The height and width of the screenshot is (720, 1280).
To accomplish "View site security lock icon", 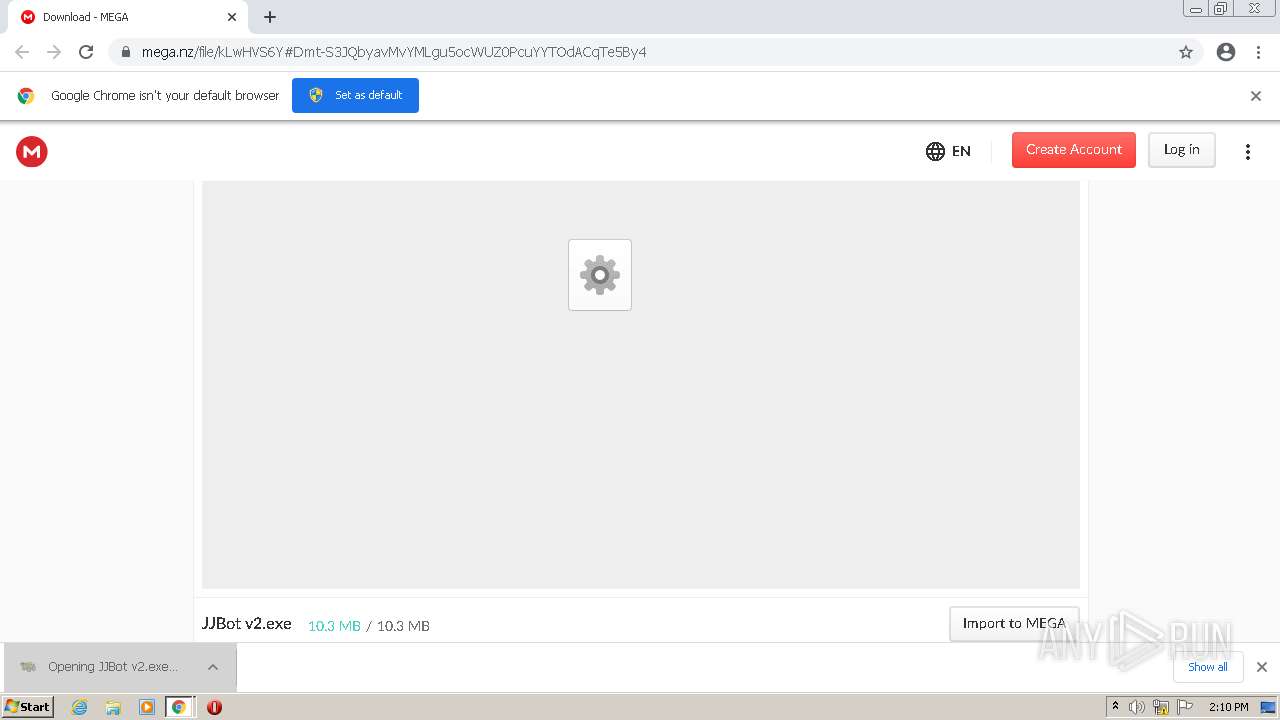I will point(125,52).
